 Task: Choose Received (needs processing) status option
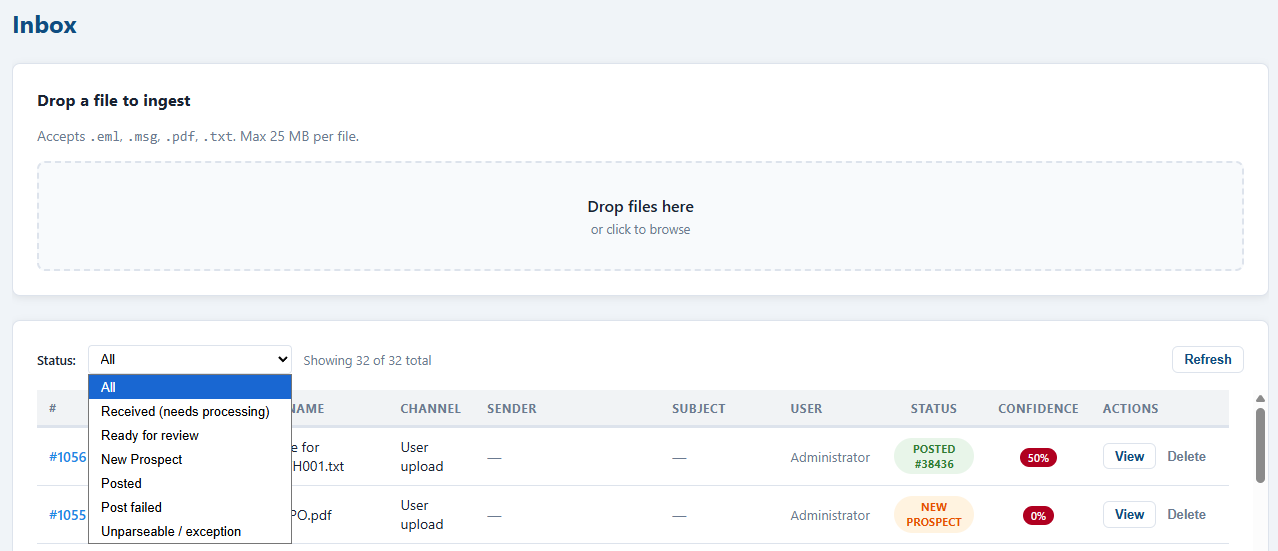tap(190, 411)
